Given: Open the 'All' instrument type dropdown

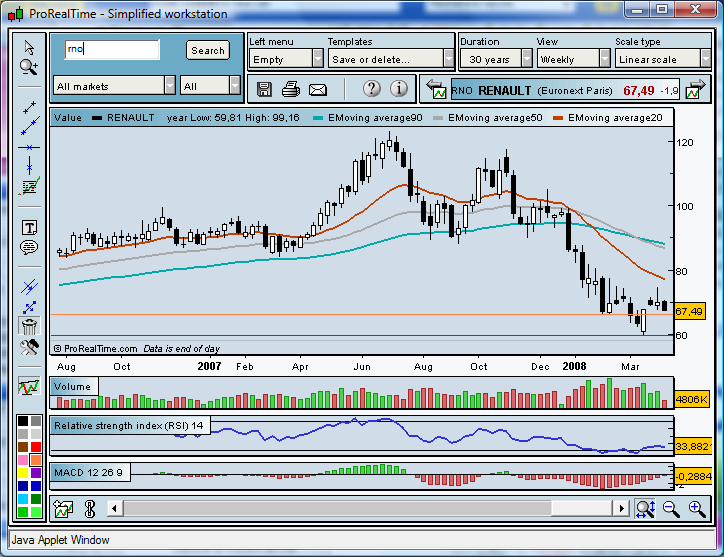Looking at the screenshot, I should coord(210,86).
